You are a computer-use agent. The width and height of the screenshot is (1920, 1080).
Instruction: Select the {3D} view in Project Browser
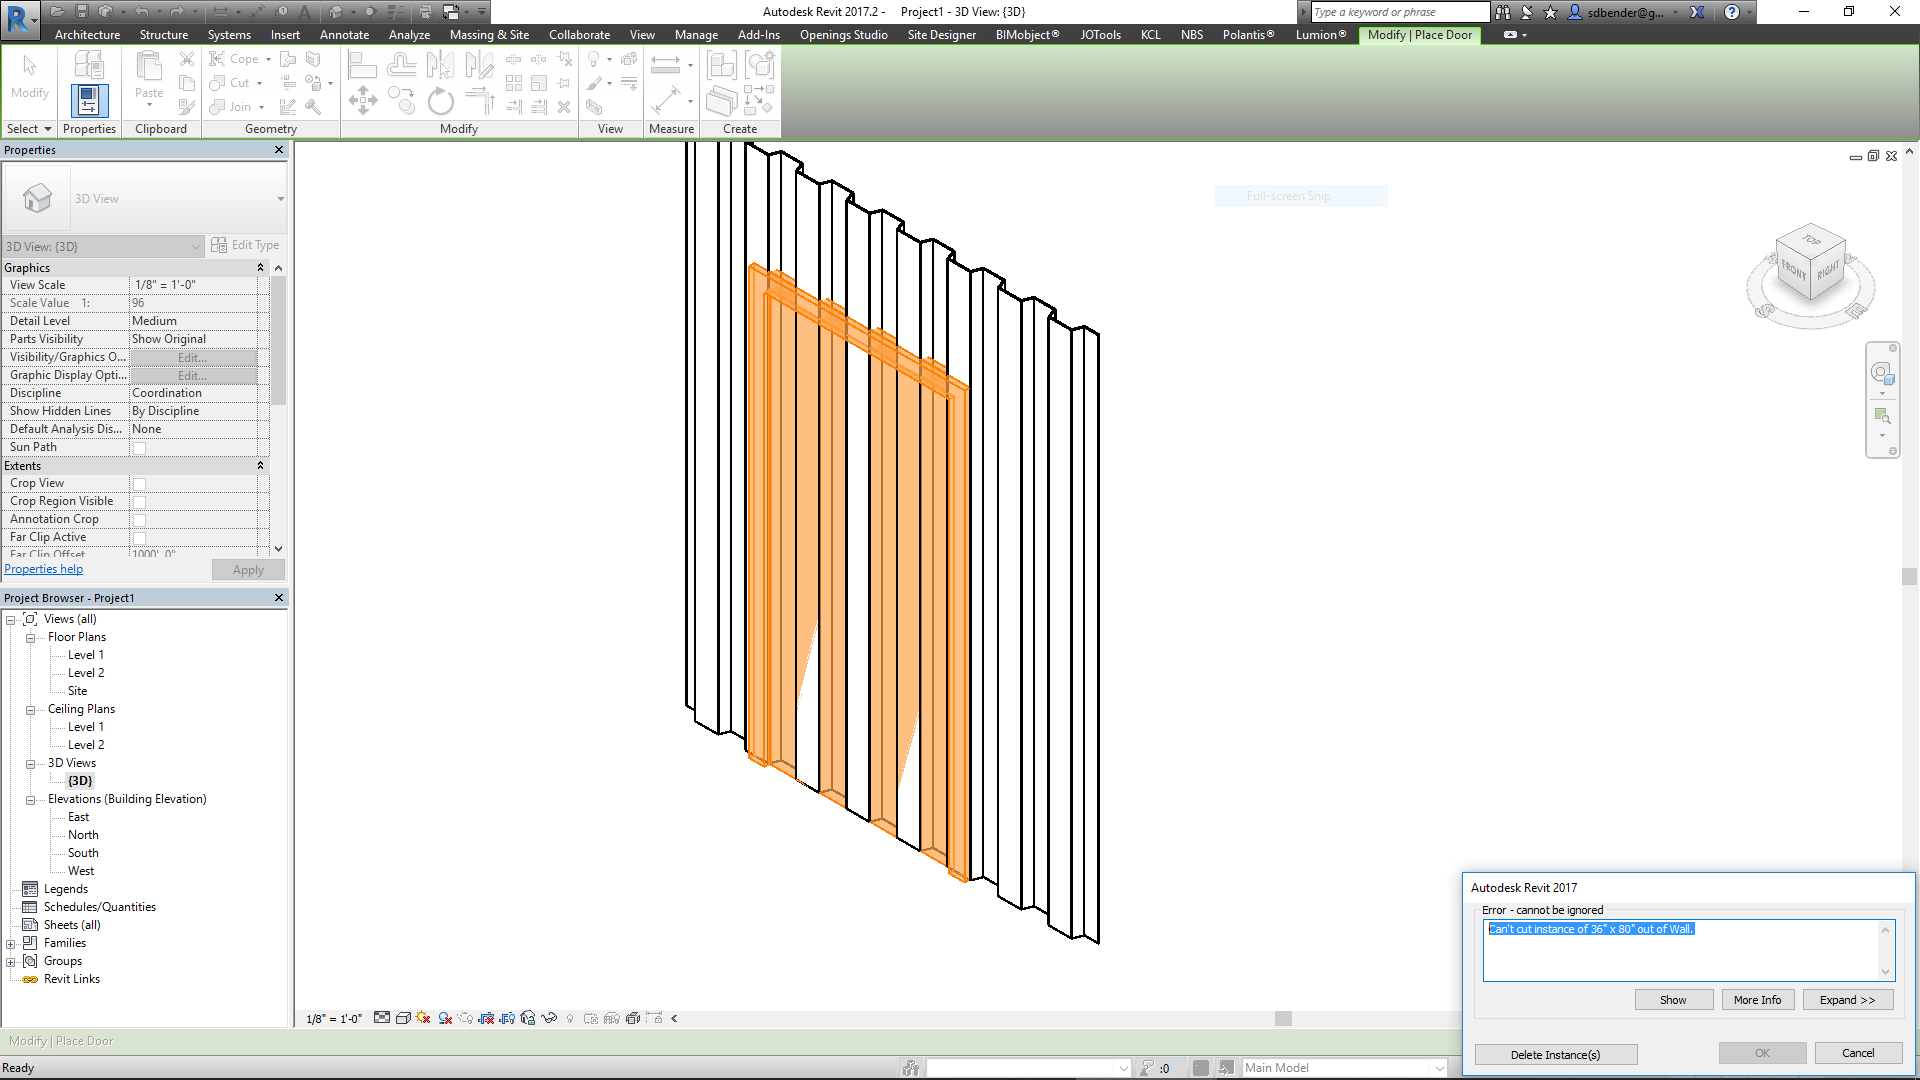80,781
